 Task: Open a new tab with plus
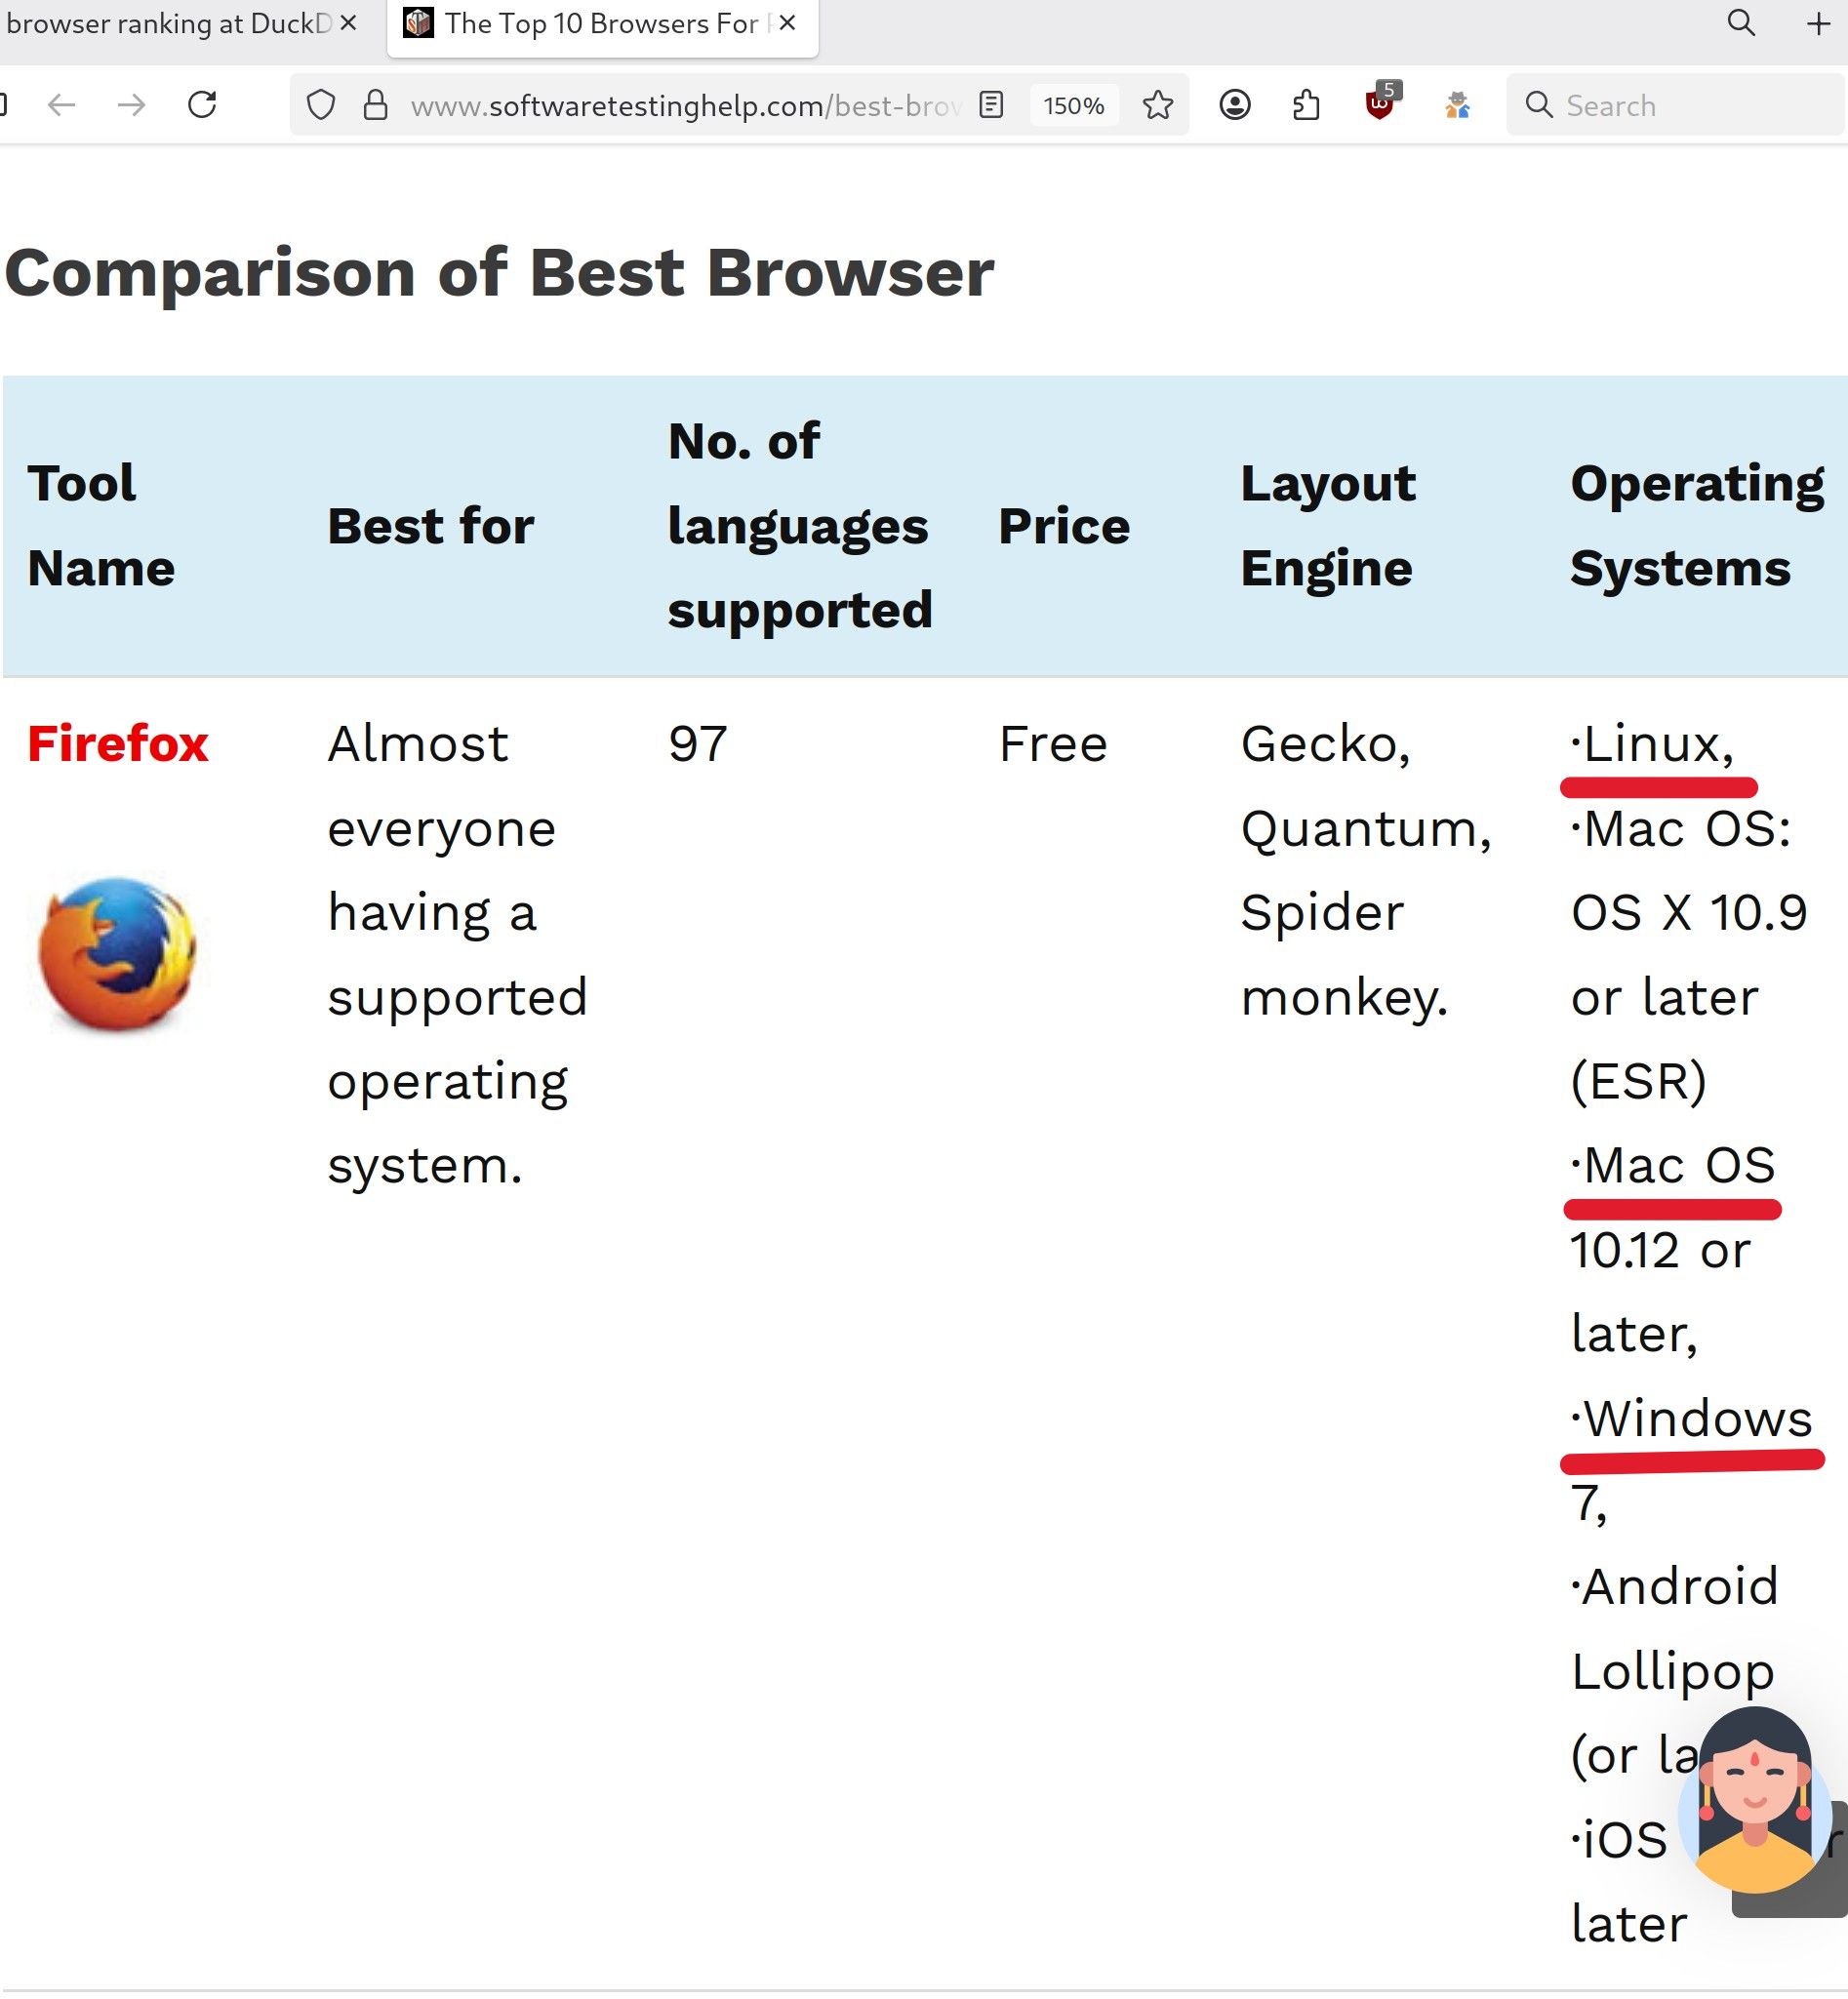1819,23
